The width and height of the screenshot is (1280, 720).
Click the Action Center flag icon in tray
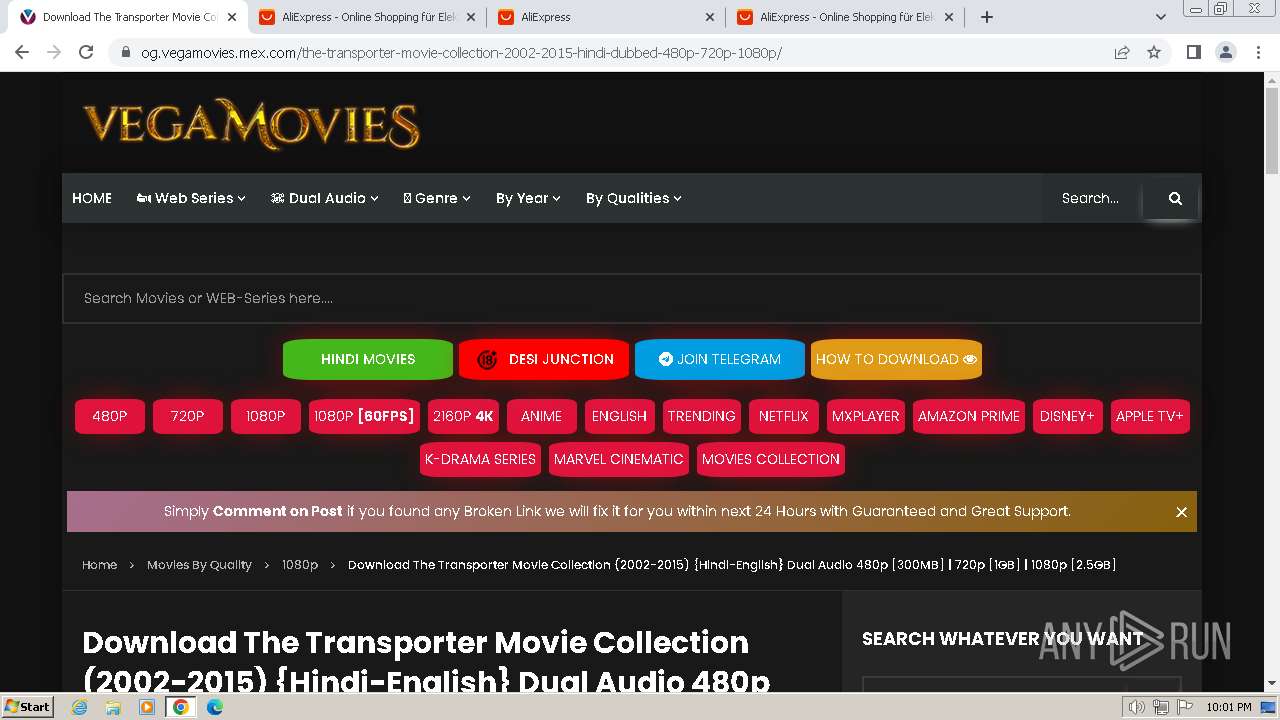point(1185,707)
